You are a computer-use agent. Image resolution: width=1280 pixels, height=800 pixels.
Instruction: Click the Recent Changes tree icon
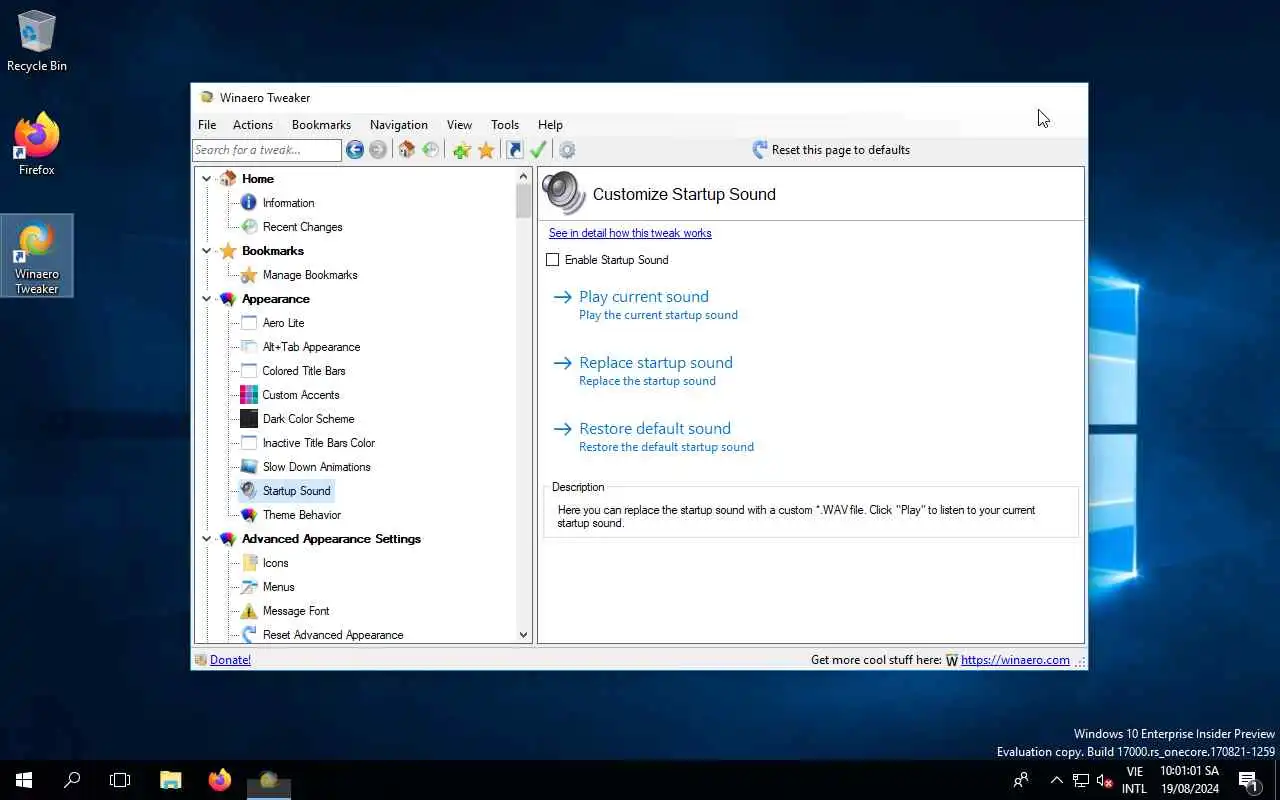click(249, 227)
